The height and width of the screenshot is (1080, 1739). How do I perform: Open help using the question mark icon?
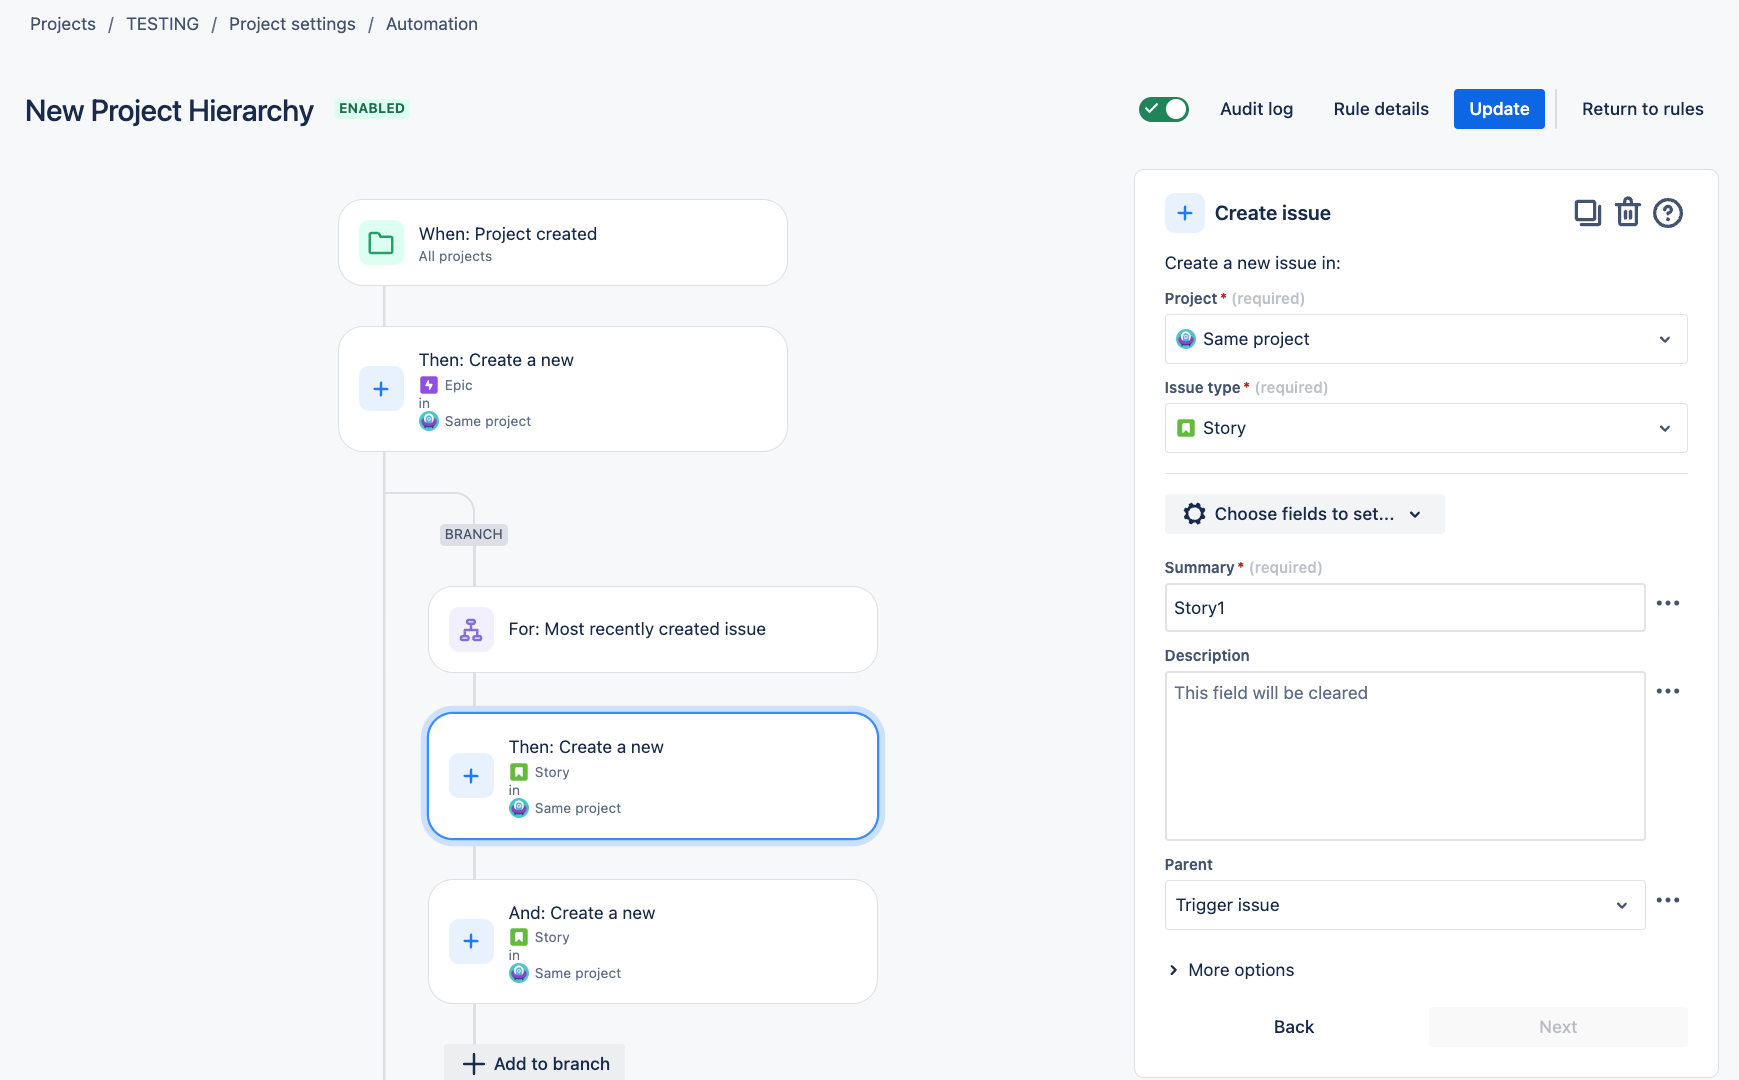(x=1667, y=212)
